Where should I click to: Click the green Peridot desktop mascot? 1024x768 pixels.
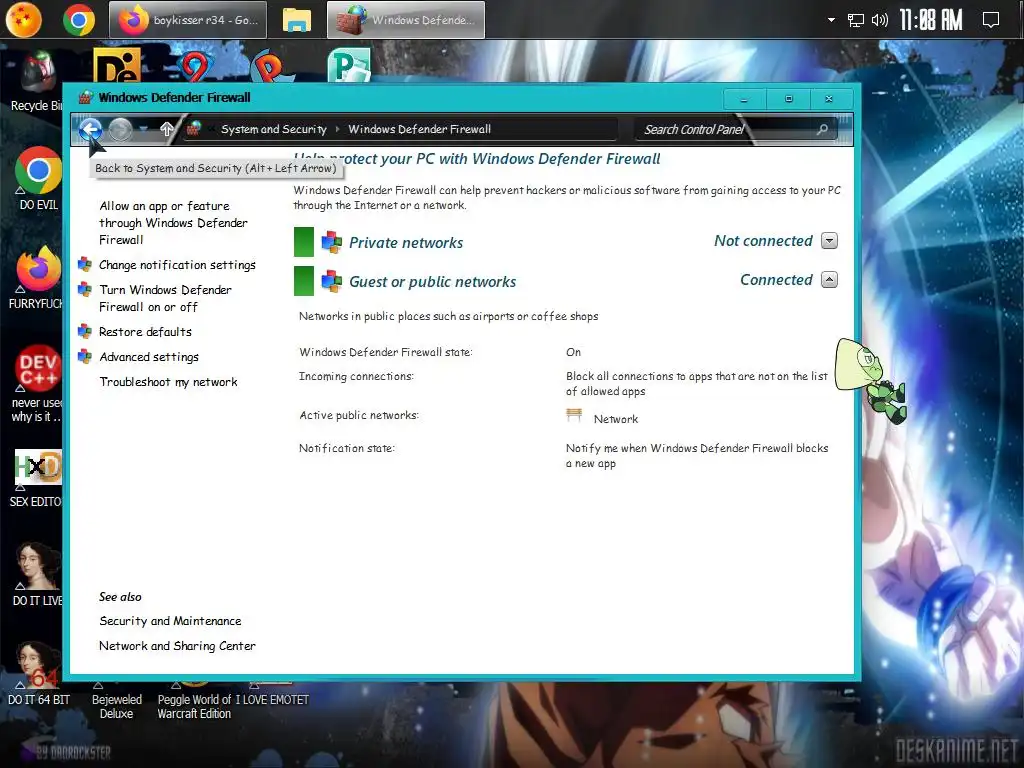[871, 381]
